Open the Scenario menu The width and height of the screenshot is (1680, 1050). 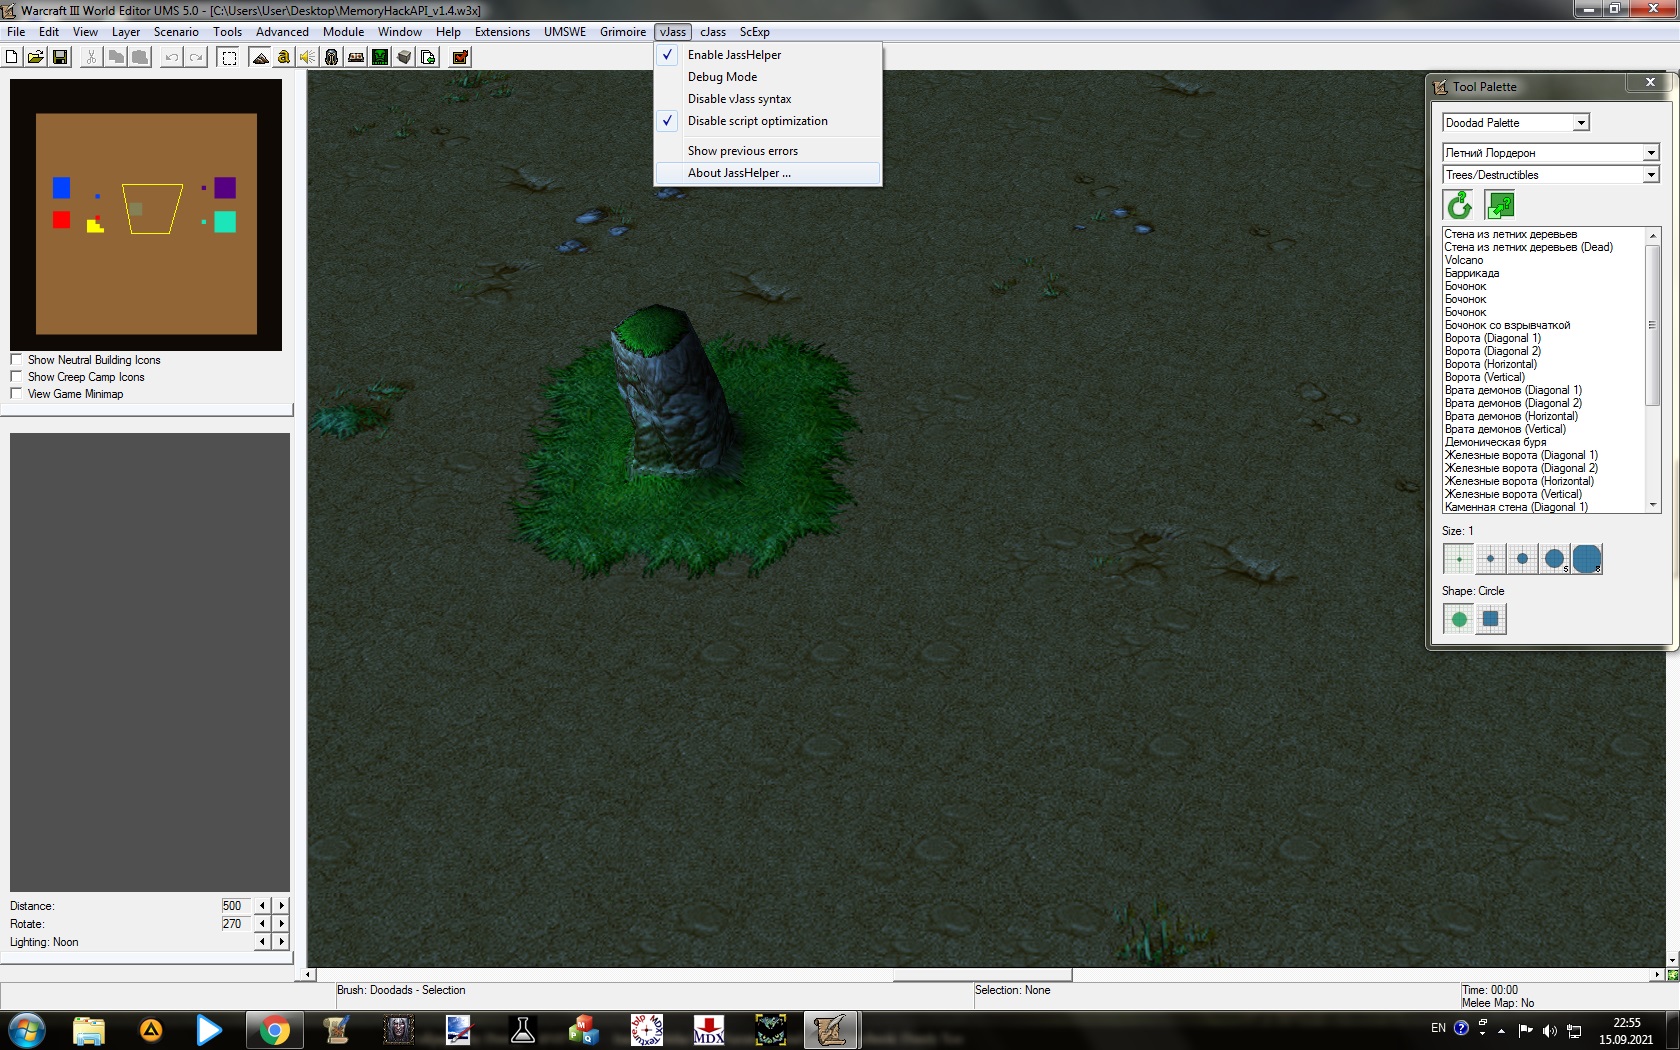(x=176, y=32)
